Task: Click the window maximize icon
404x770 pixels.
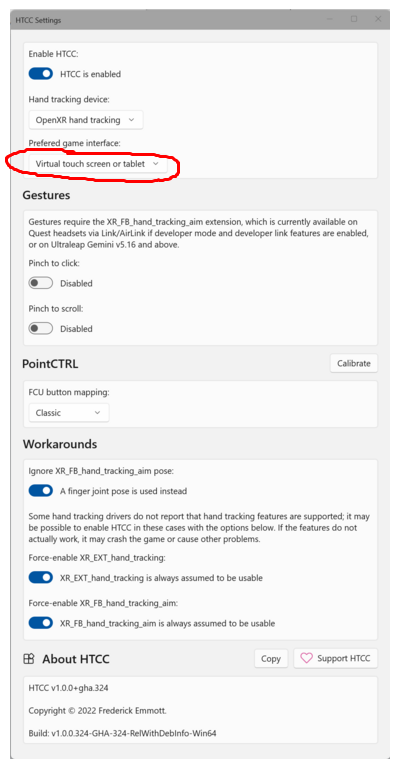Action: pos(353,19)
